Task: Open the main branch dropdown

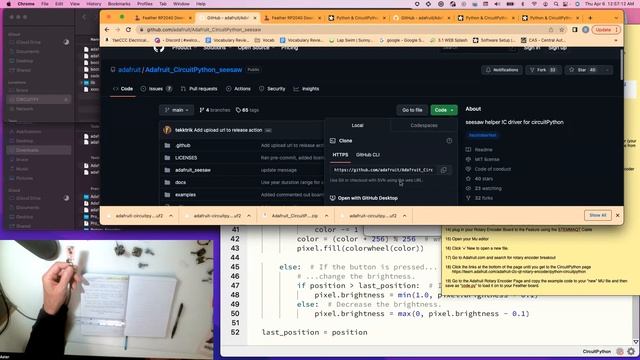Action: point(176,110)
